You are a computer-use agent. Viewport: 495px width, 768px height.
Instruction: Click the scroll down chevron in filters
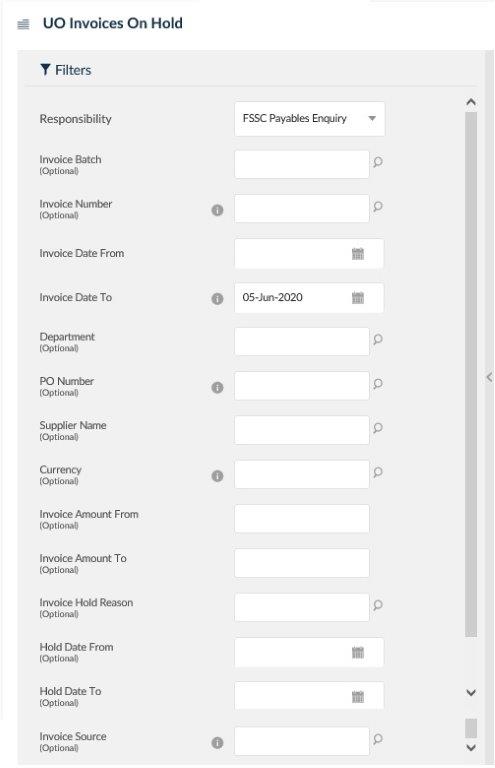pos(471,693)
